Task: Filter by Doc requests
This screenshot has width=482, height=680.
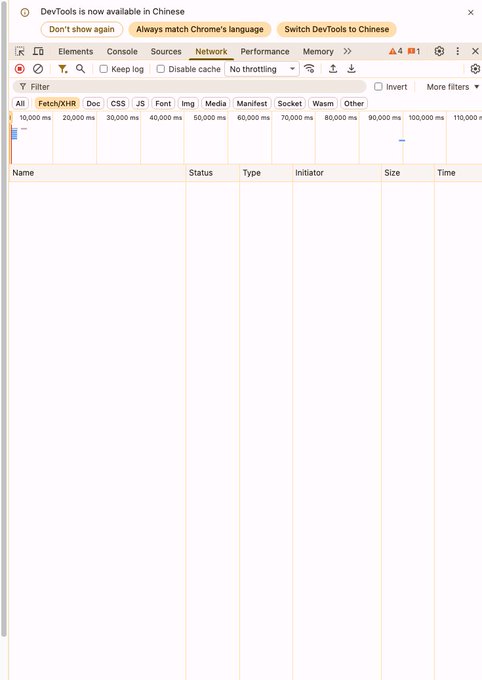Action: coord(93,104)
